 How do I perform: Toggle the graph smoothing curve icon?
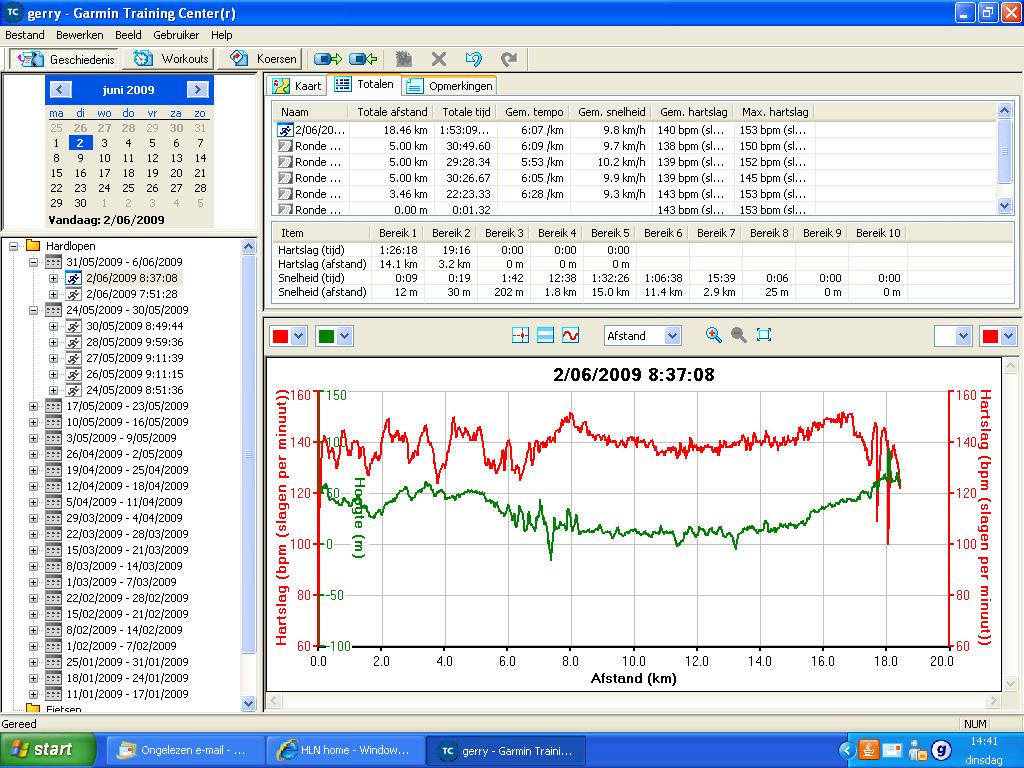click(570, 336)
